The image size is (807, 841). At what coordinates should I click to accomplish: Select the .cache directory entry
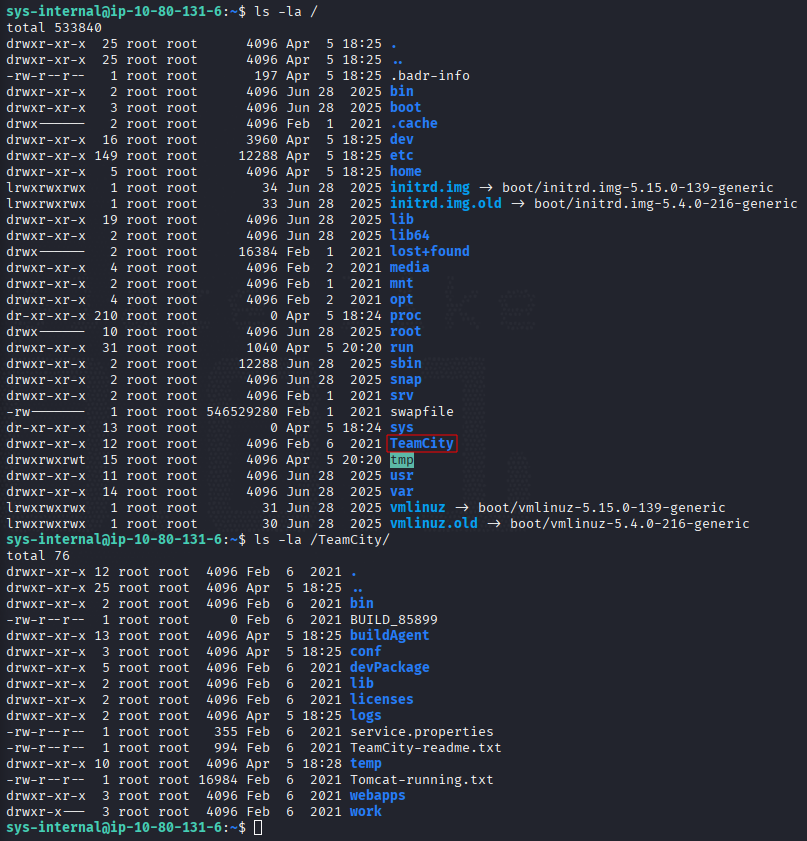click(x=413, y=123)
